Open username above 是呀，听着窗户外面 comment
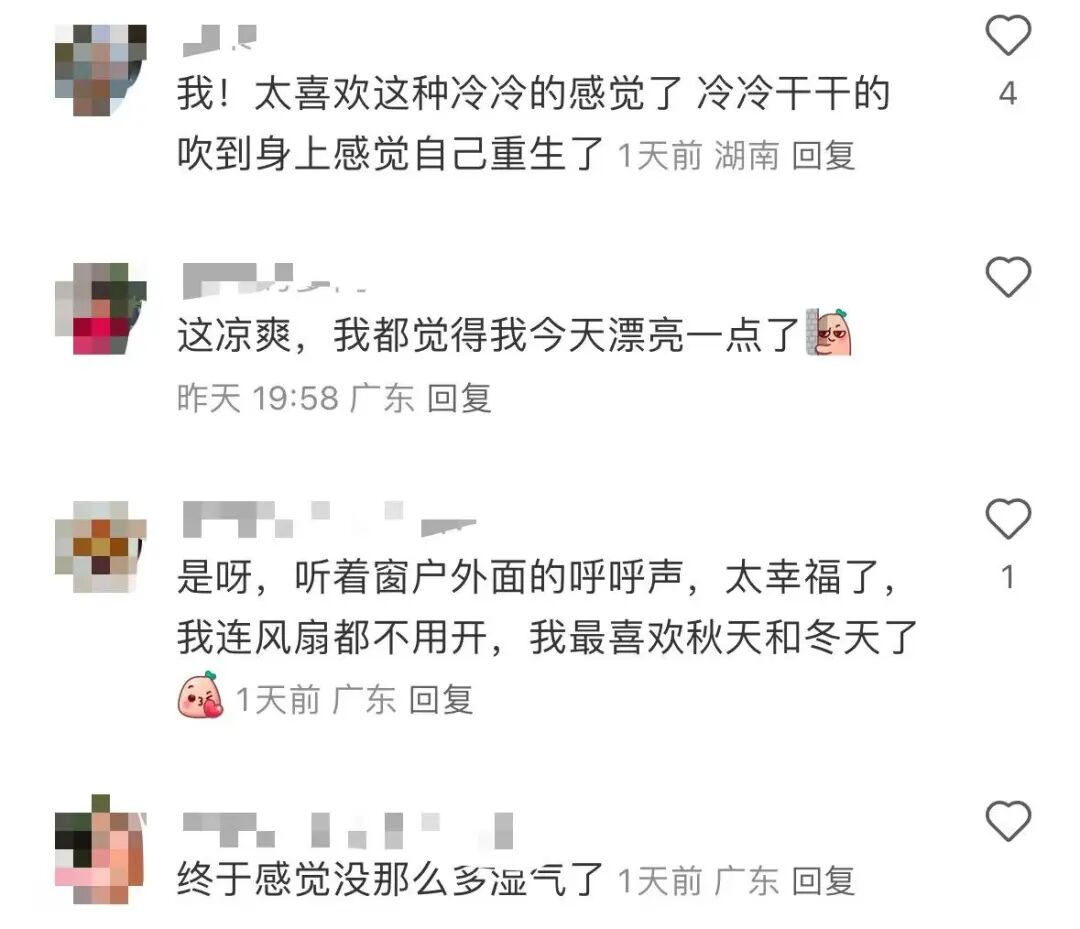The image size is (1080, 929). click(329, 520)
